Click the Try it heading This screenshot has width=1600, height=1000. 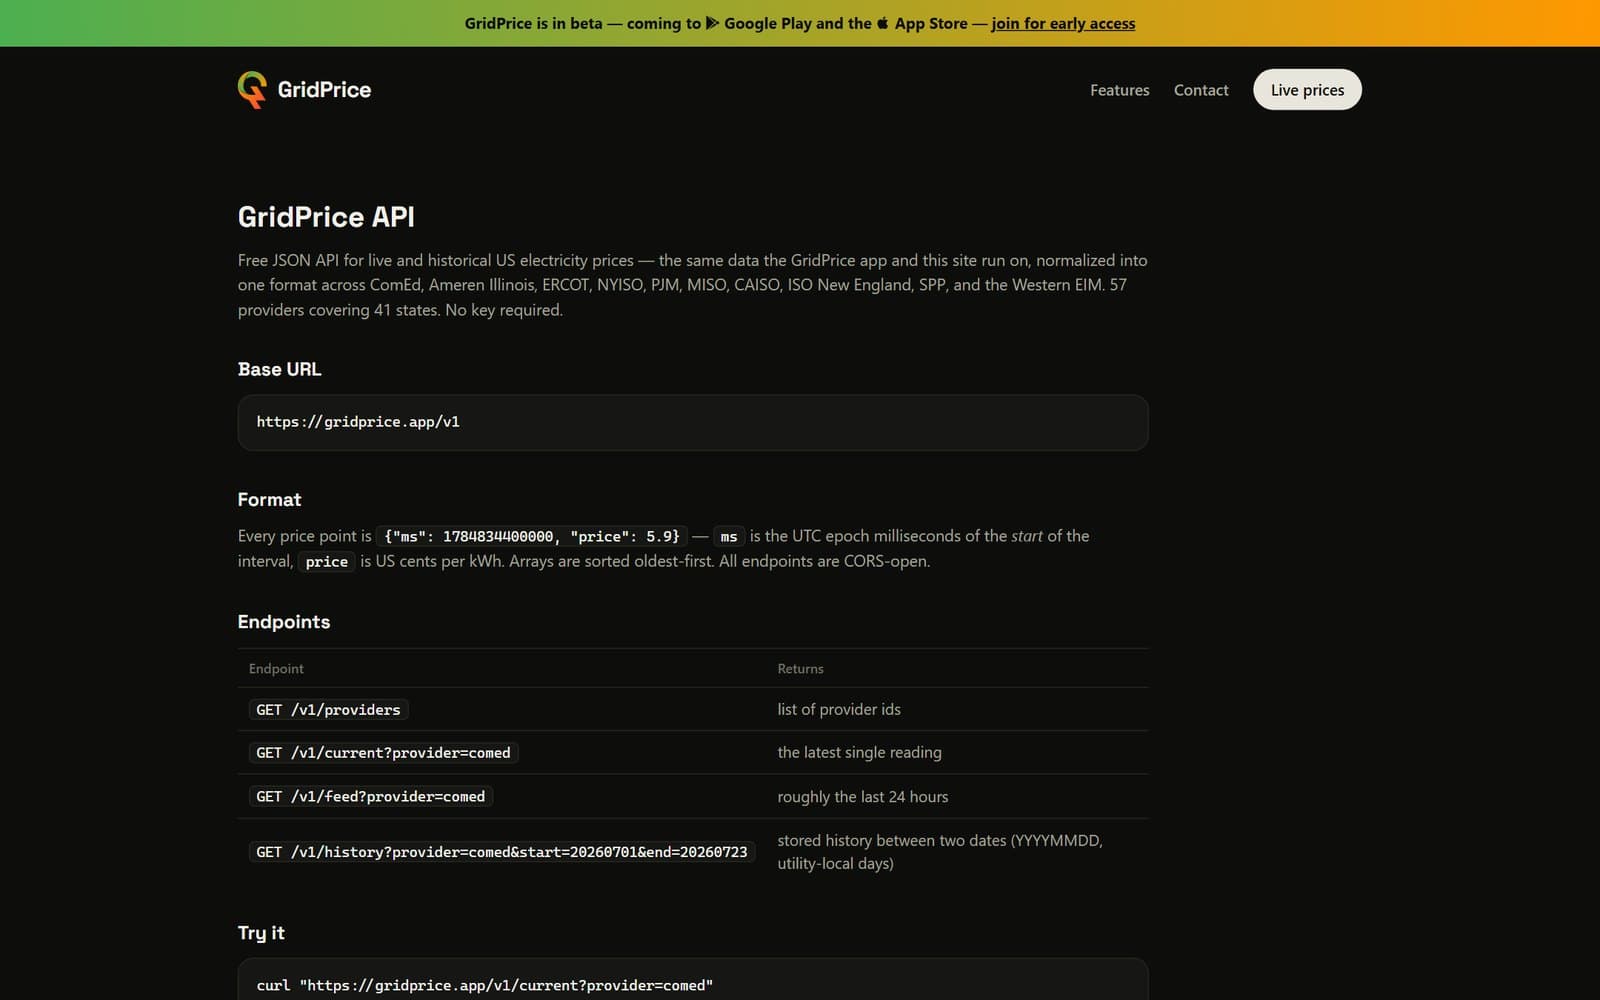261,933
